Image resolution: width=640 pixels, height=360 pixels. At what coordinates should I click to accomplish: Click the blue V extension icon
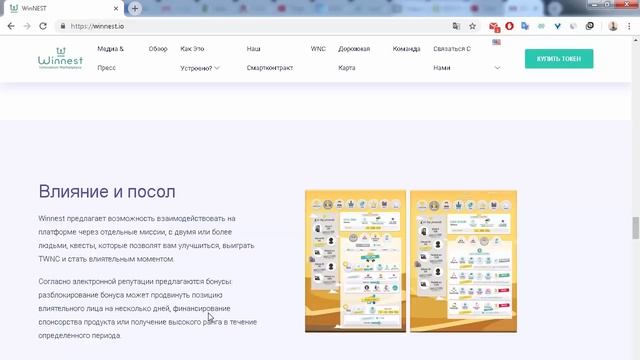557,26
